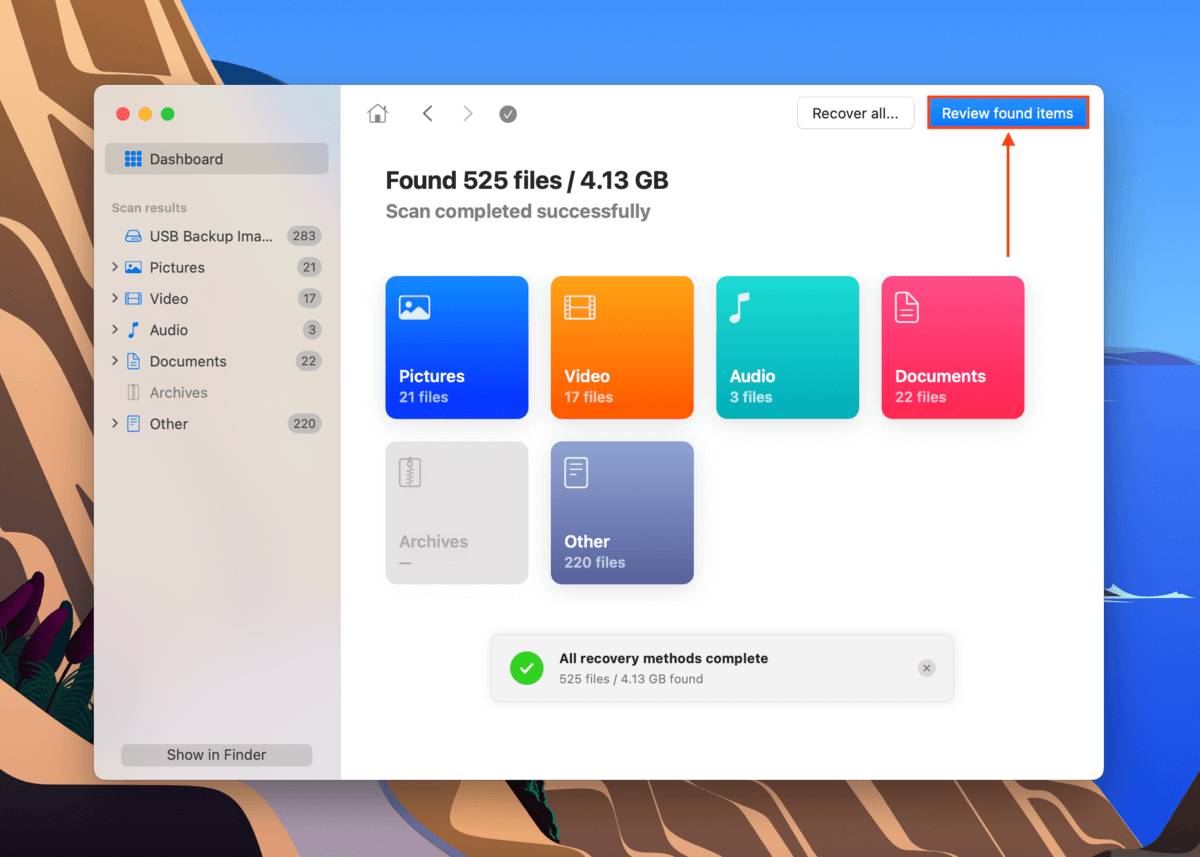Select Video in the sidebar list

[x=216, y=298]
